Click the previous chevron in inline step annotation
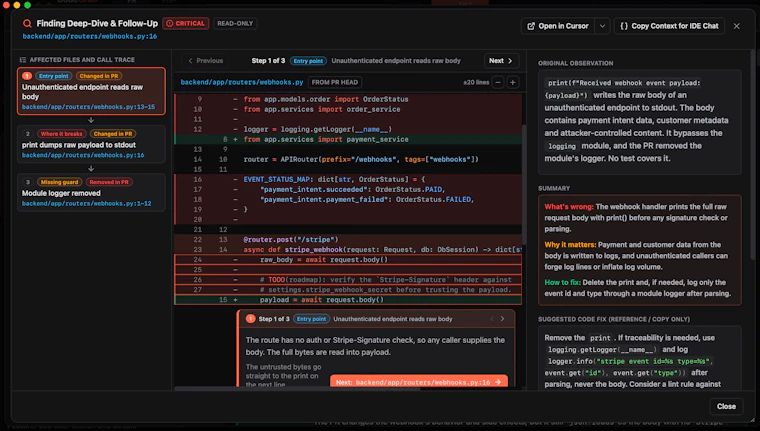This screenshot has width=760, height=431. pyautogui.click(x=492, y=319)
